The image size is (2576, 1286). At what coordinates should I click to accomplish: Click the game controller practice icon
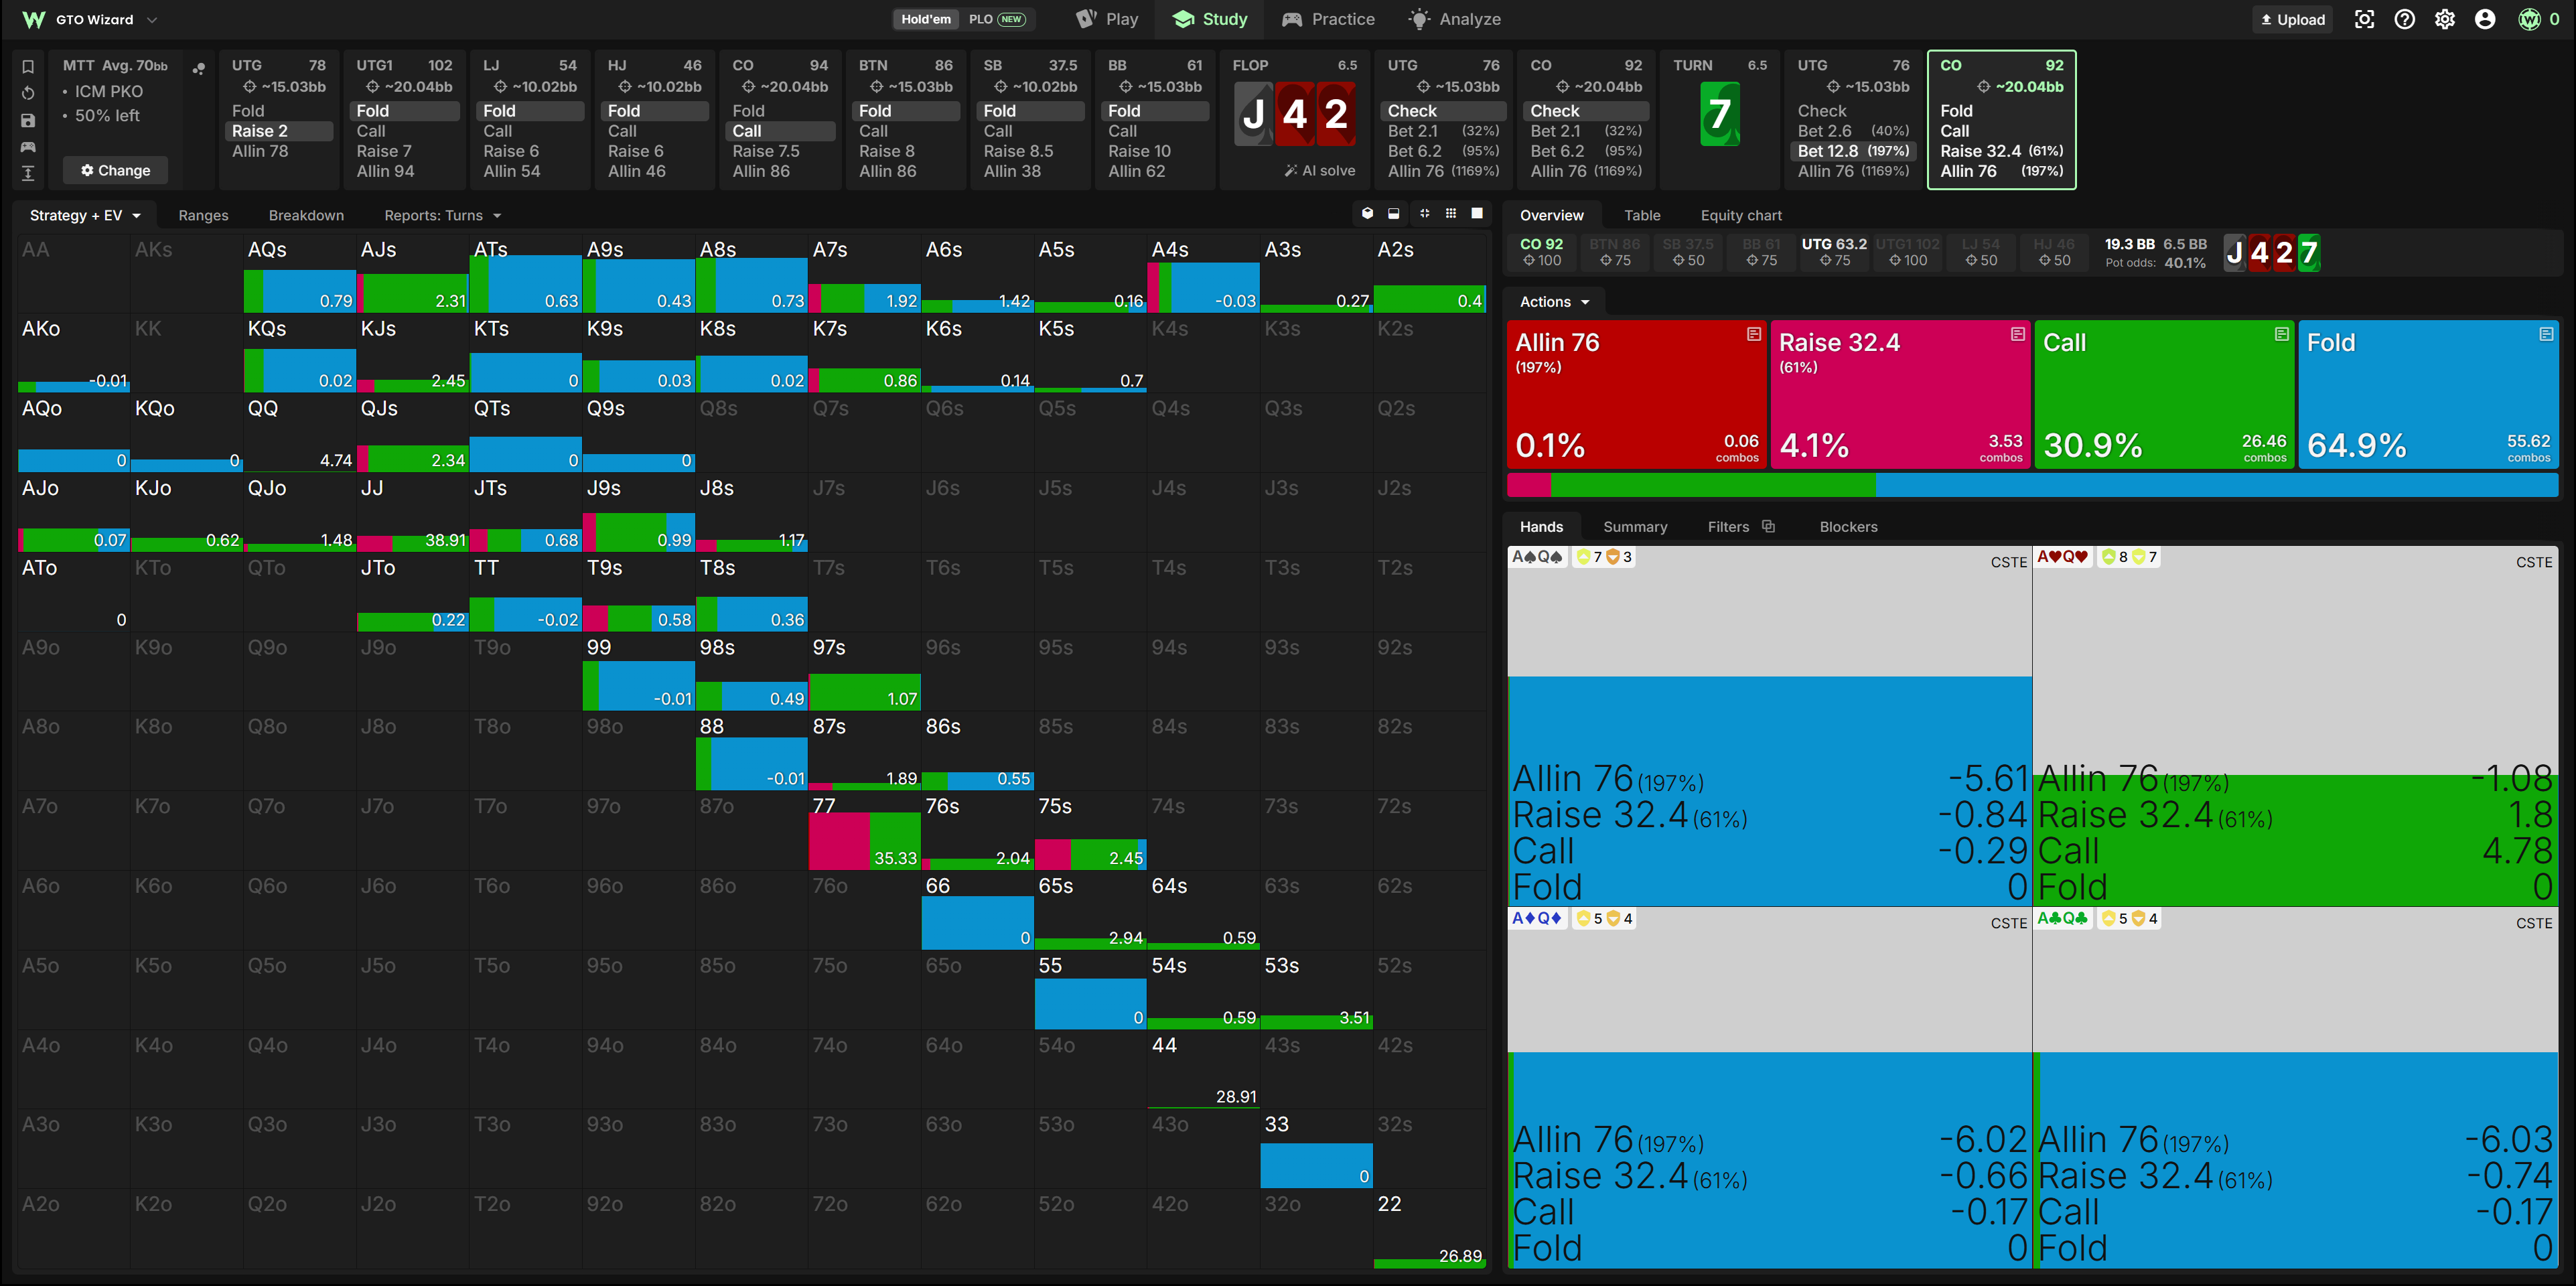click(28, 147)
